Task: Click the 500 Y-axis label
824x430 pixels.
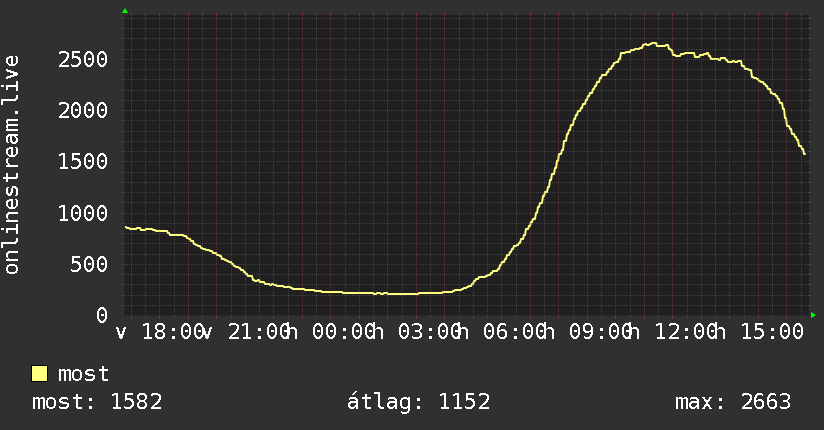Action: coord(89,264)
